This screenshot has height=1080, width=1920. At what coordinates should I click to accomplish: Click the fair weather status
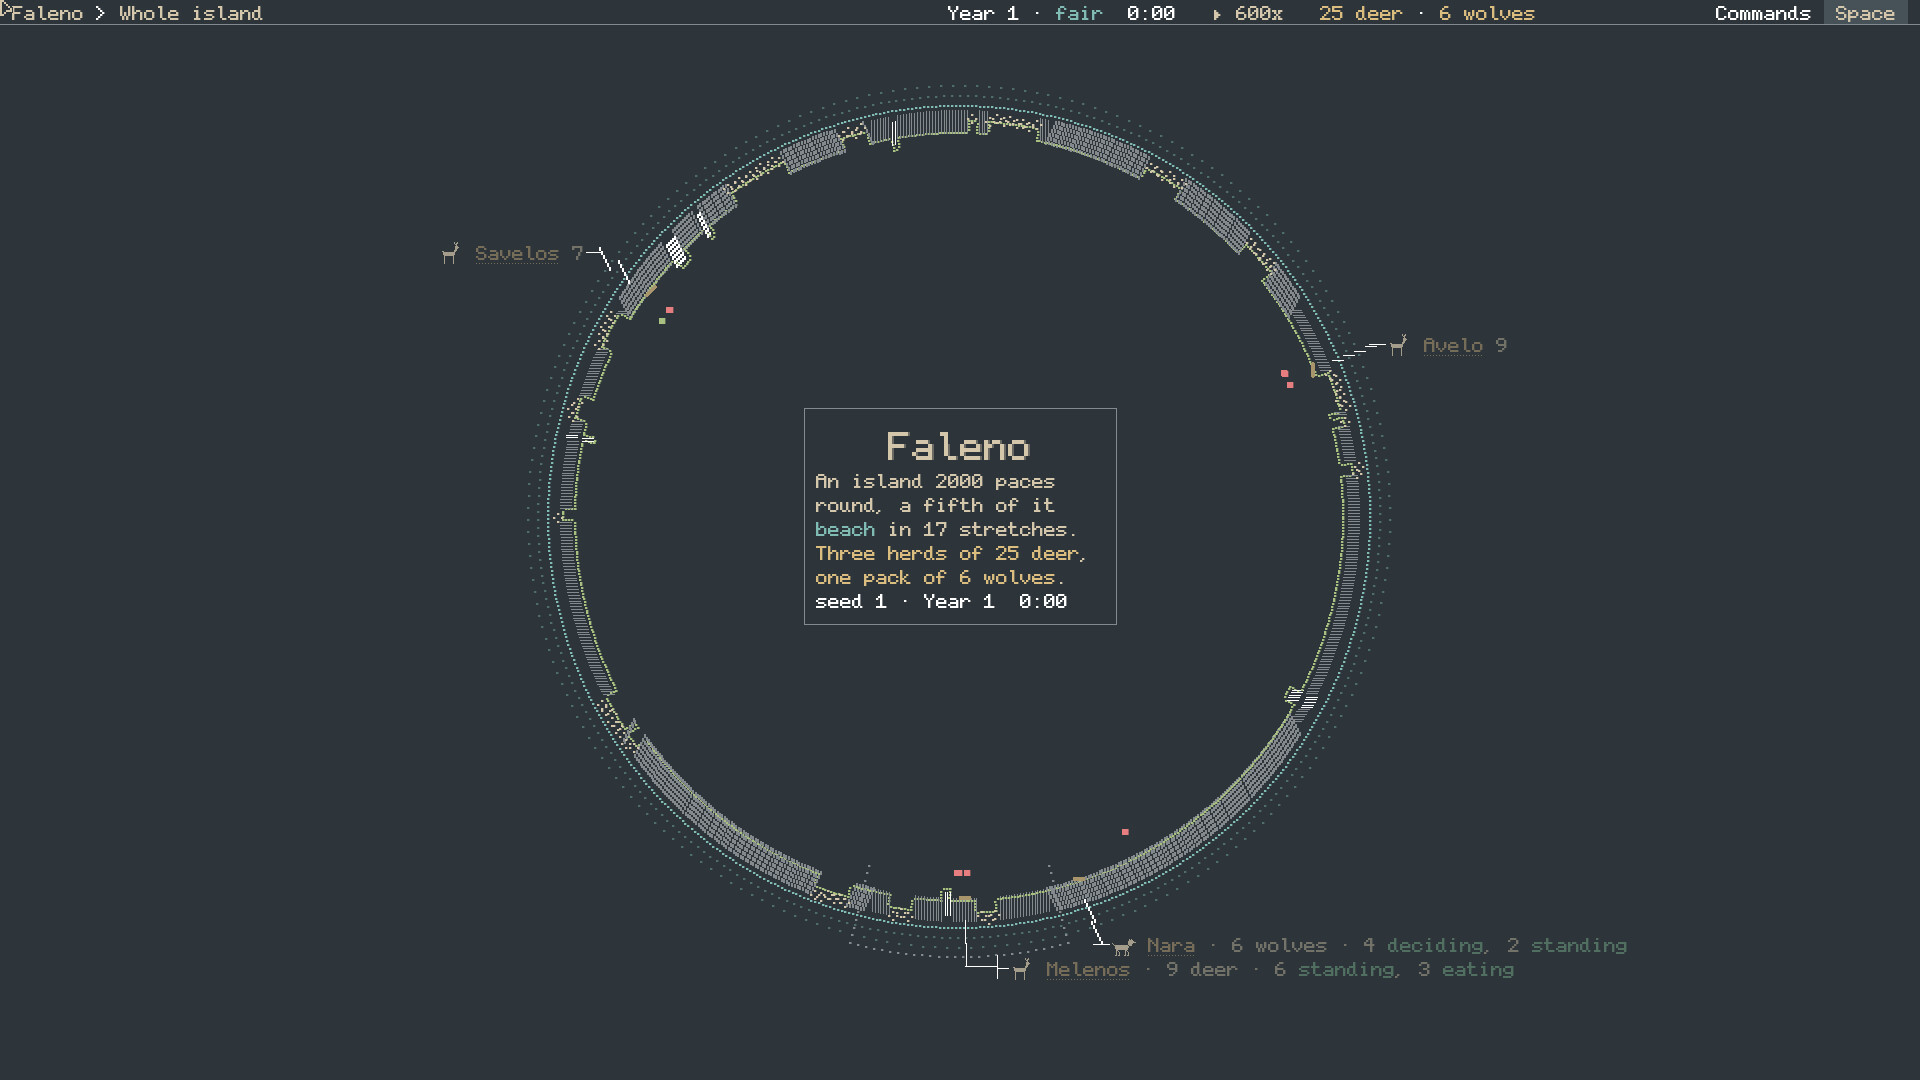pyautogui.click(x=1078, y=14)
